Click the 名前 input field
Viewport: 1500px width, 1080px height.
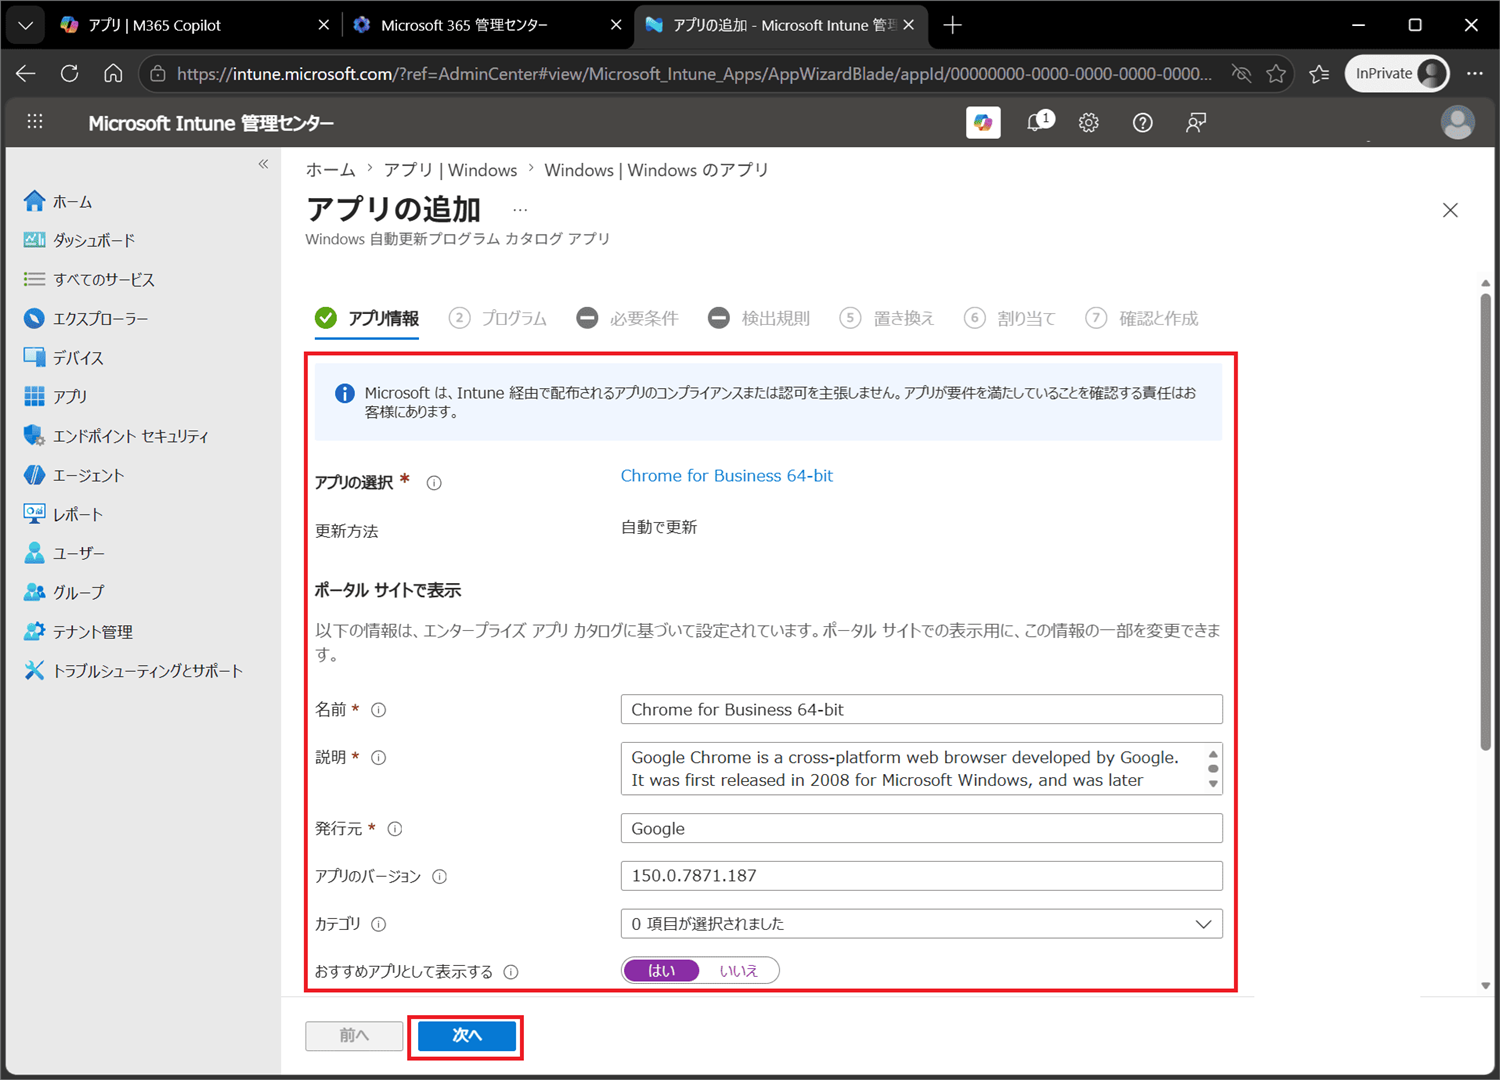click(921, 709)
